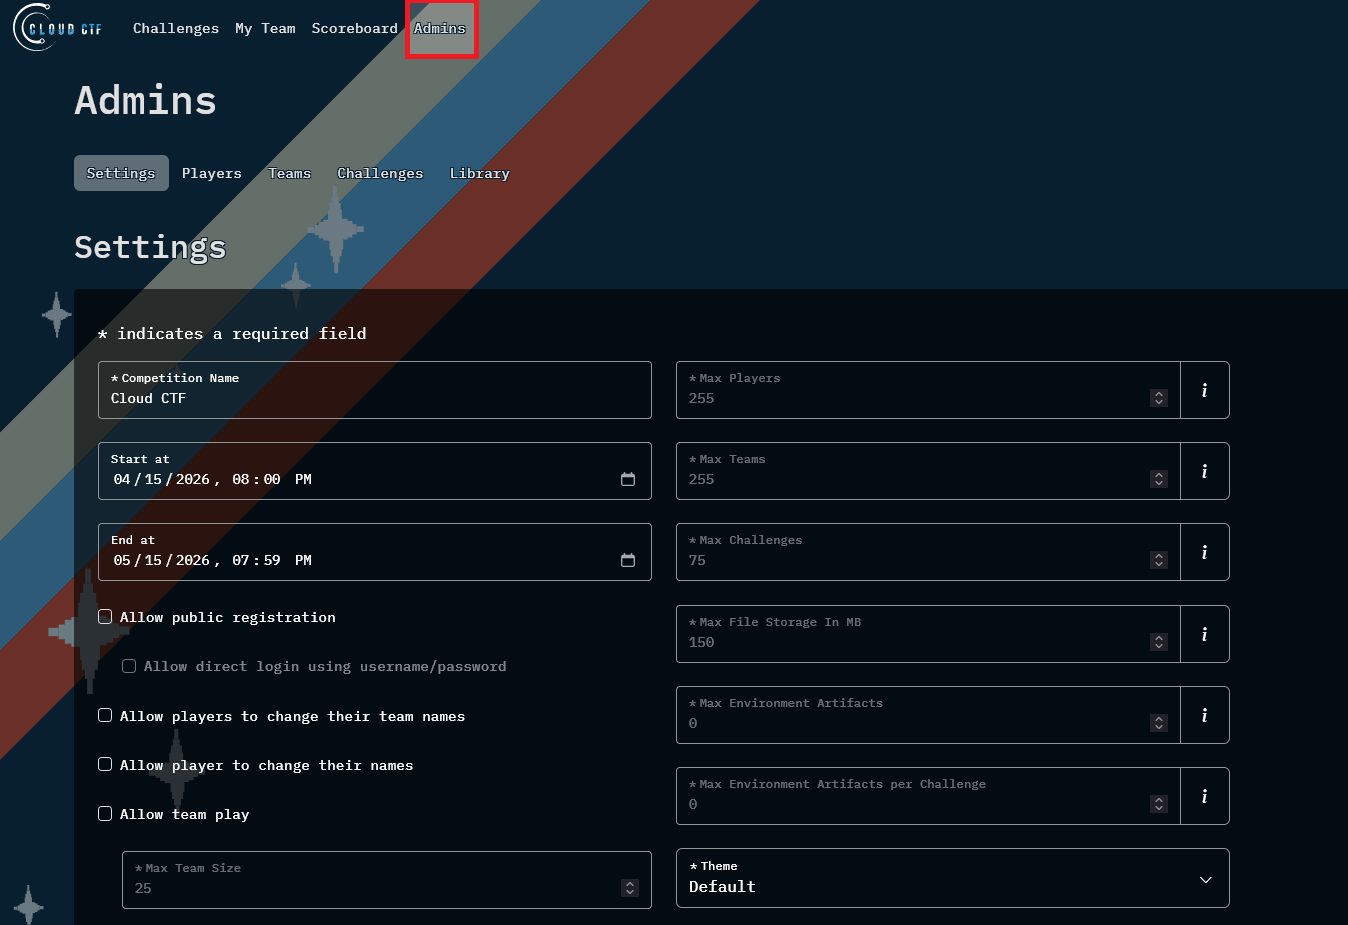Click the Max Team Size field
1348x925 pixels.
click(x=387, y=880)
